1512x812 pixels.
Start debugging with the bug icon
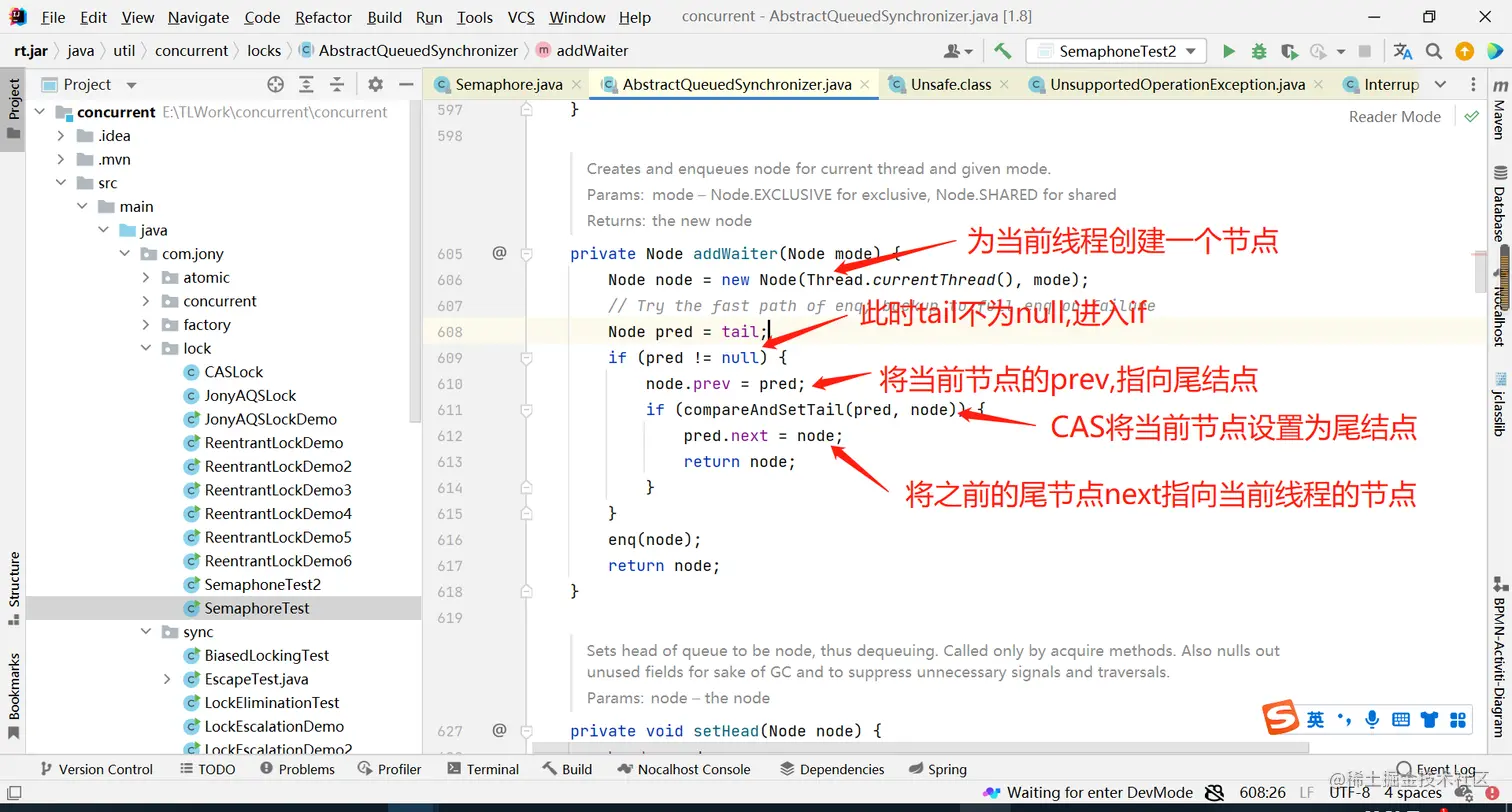click(x=1259, y=51)
